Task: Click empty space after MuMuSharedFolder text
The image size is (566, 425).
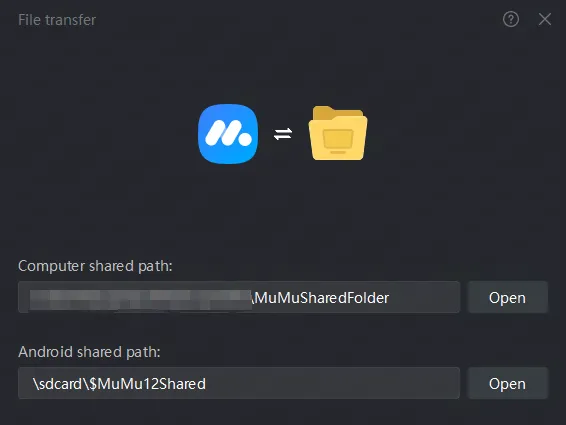Action: (x=424, y=298)
